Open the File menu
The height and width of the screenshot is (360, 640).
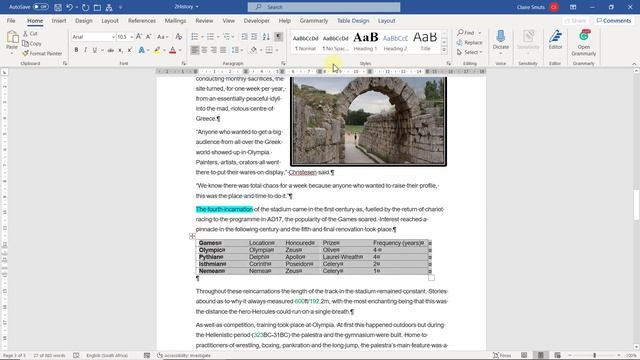point(11,20)
